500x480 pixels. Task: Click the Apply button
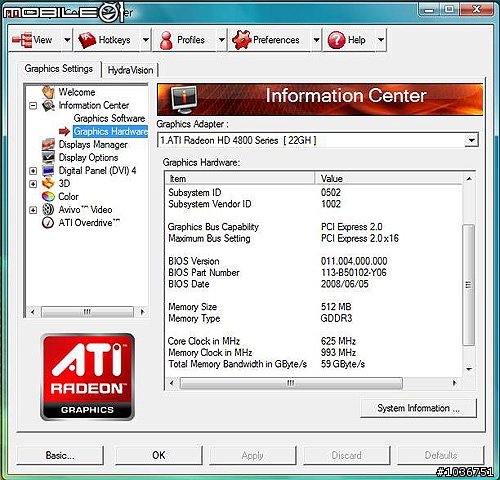(252, 455)
